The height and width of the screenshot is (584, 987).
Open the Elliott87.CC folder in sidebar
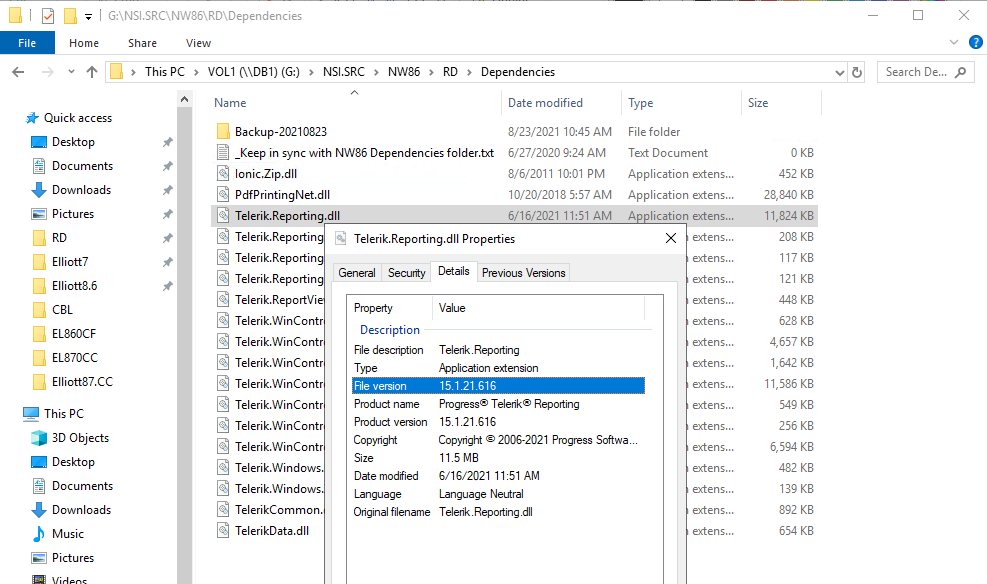[x=82, y=381]
